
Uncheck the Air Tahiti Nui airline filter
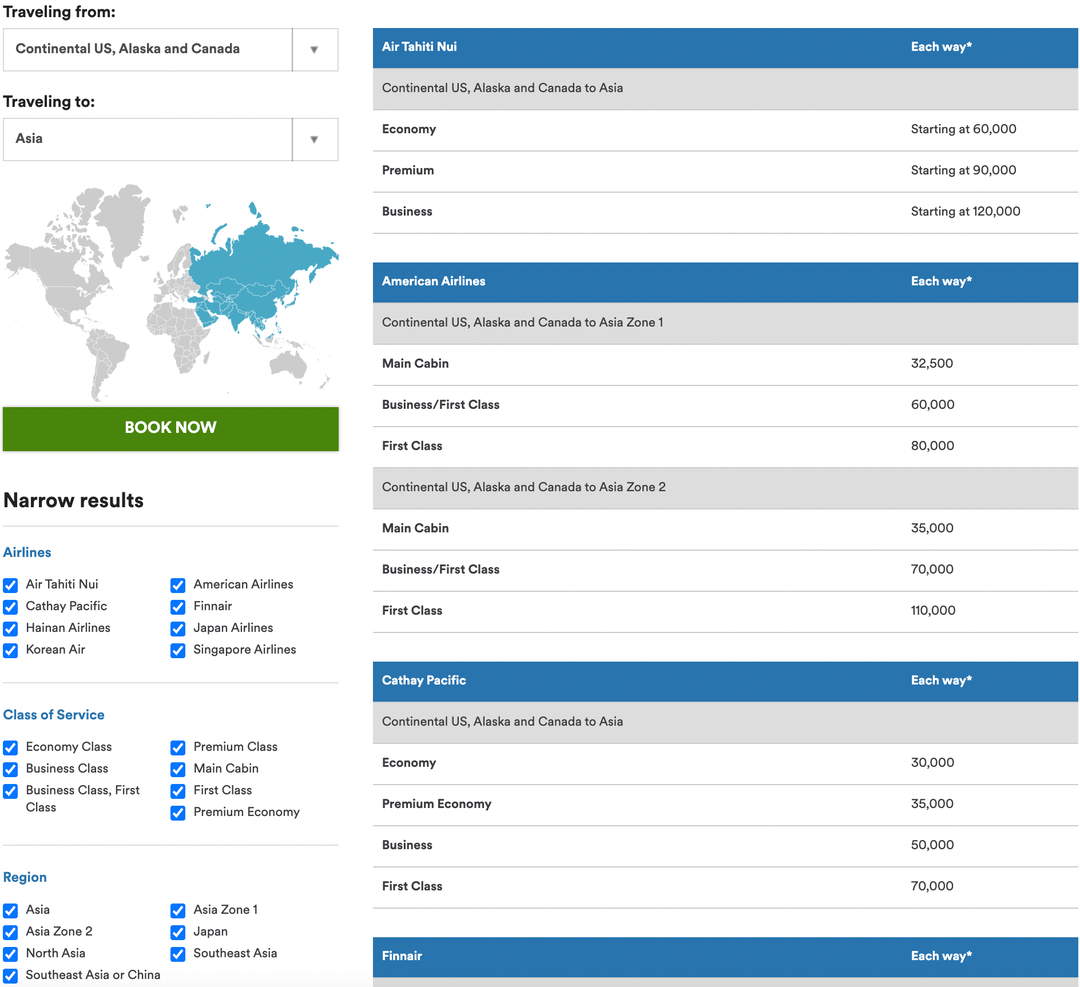pyautogui.click(x=10, y=585)
